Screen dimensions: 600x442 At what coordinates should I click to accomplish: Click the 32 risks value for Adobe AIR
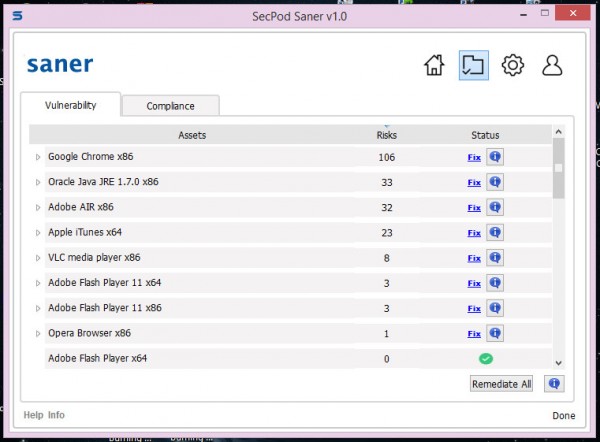tap(386, 208)
